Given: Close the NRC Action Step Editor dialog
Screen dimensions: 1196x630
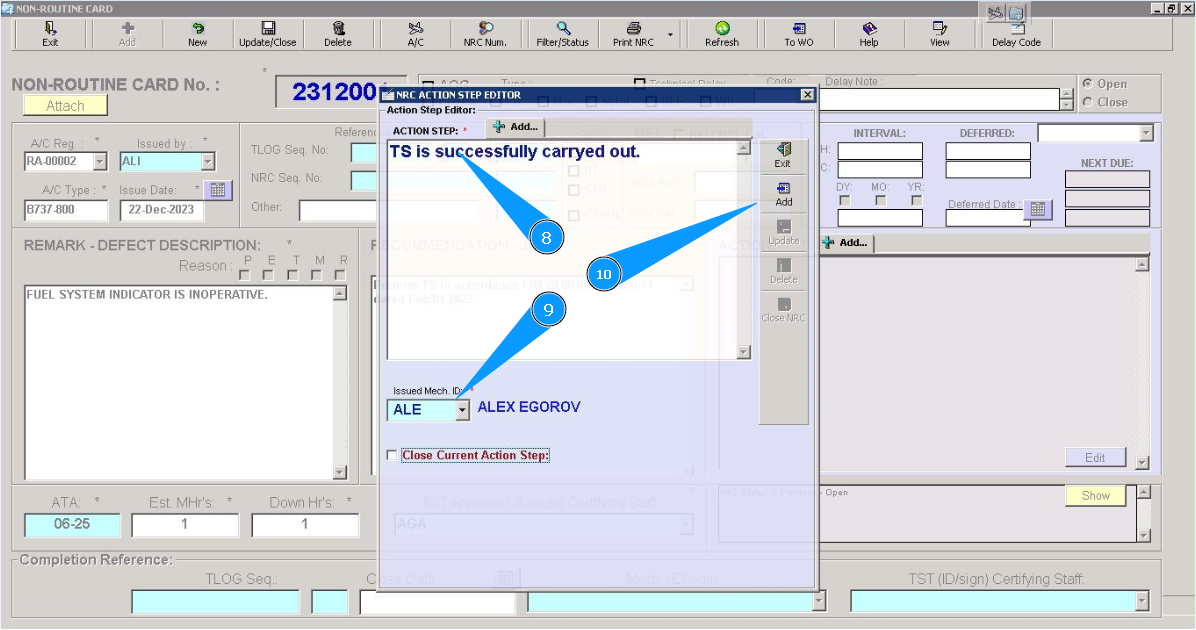Looking at the screenshot, I should pos(807,95).
